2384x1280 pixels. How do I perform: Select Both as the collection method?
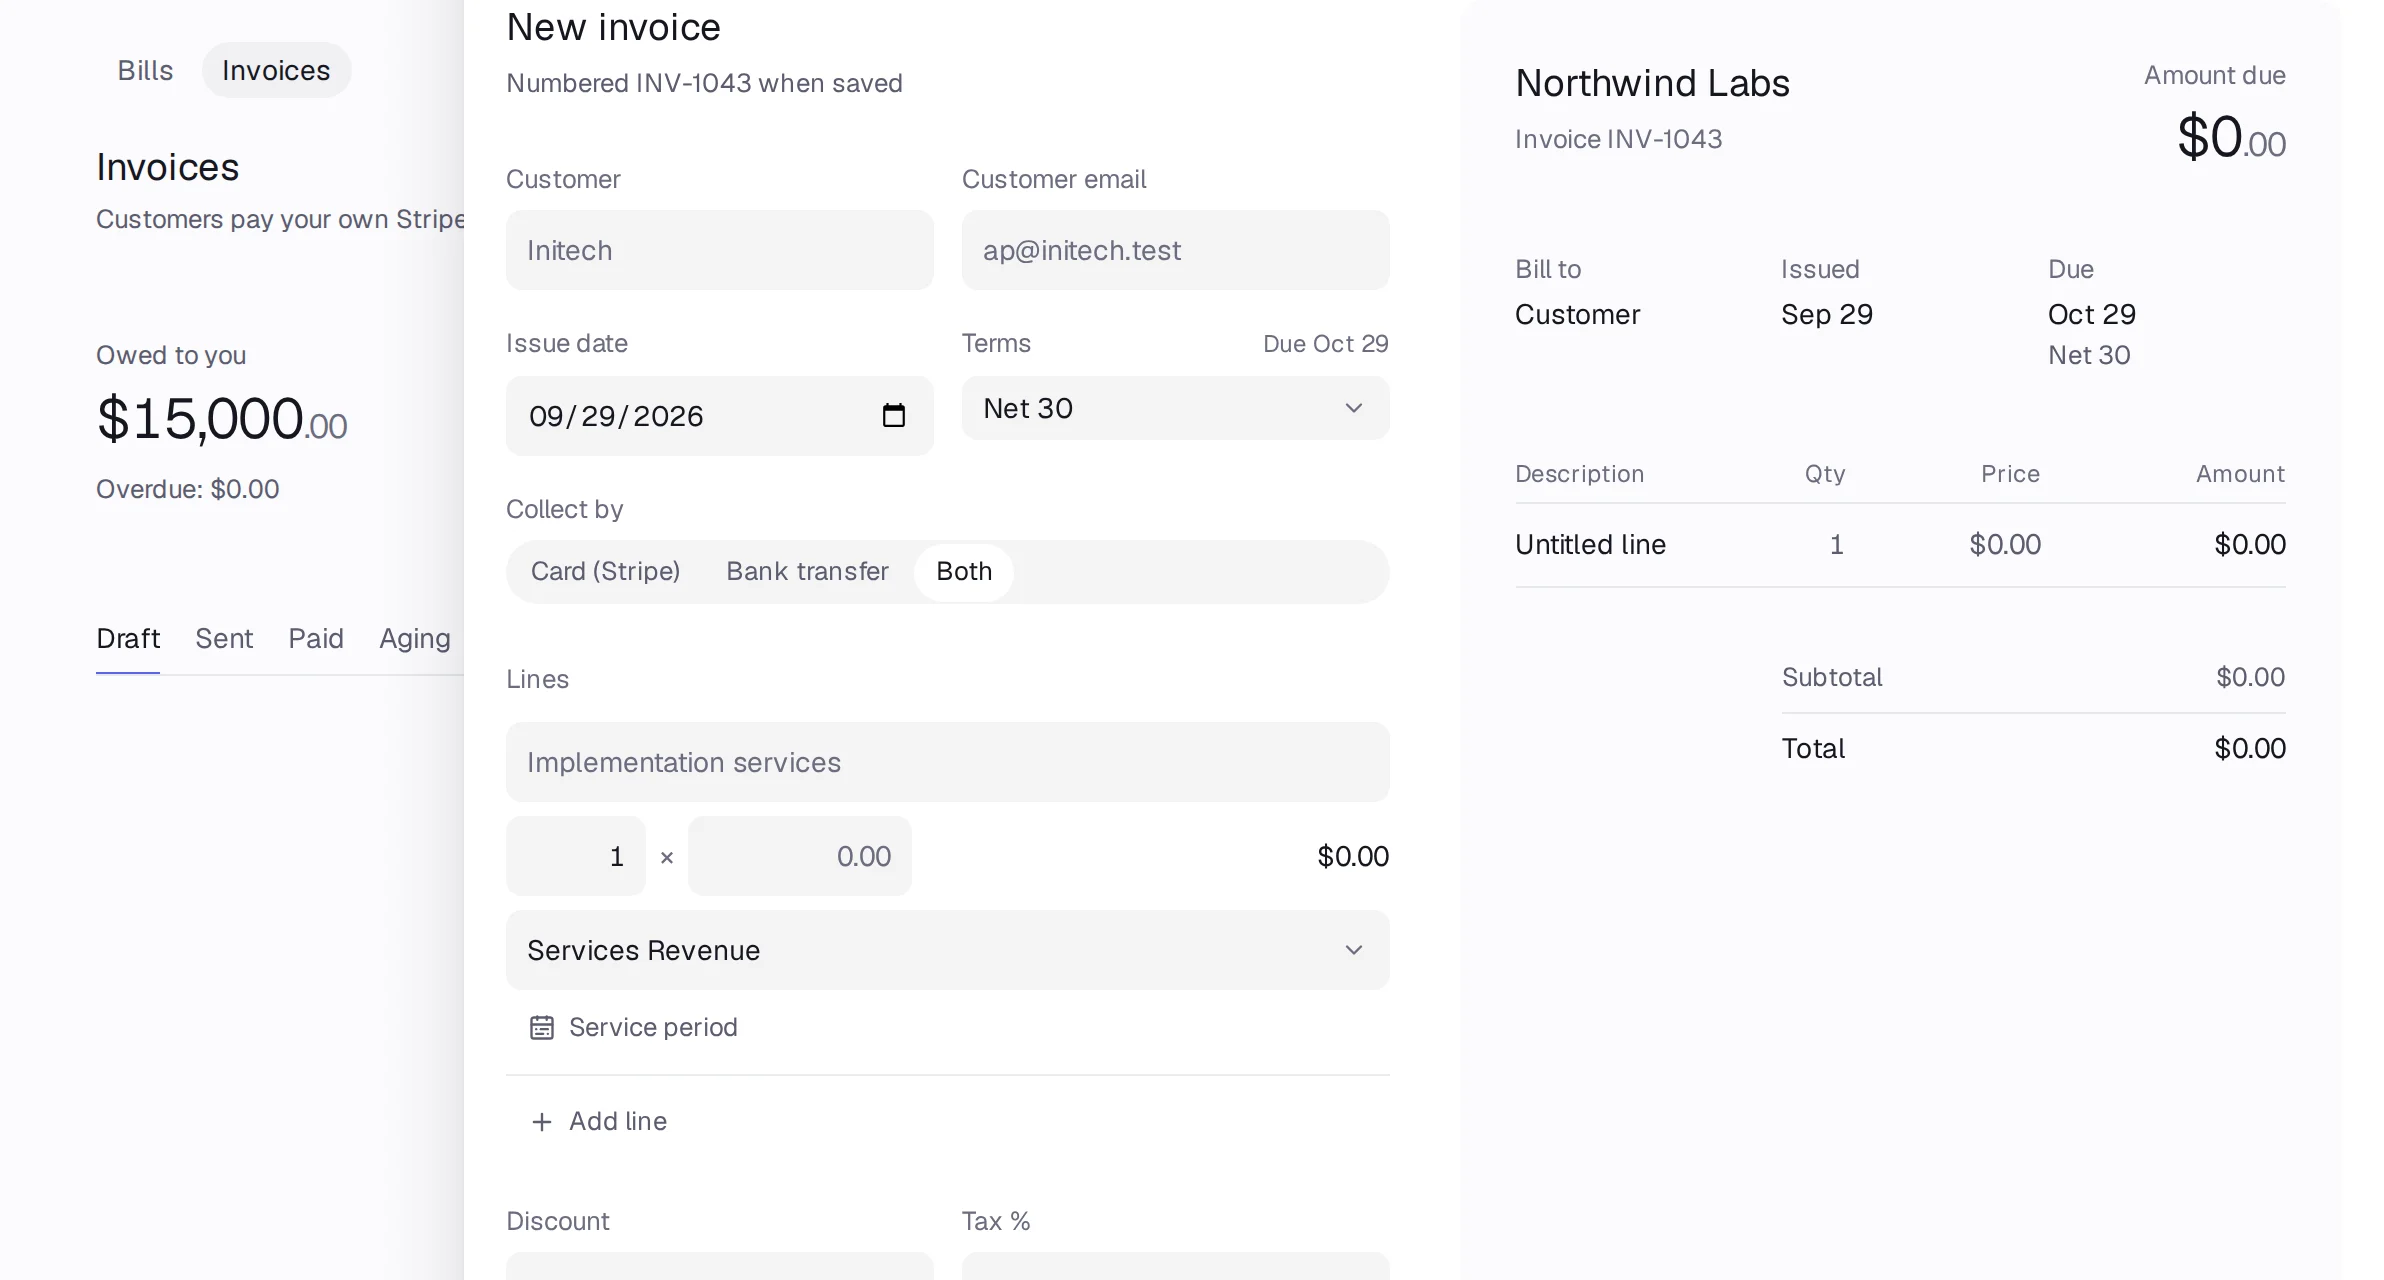(964, 571)
